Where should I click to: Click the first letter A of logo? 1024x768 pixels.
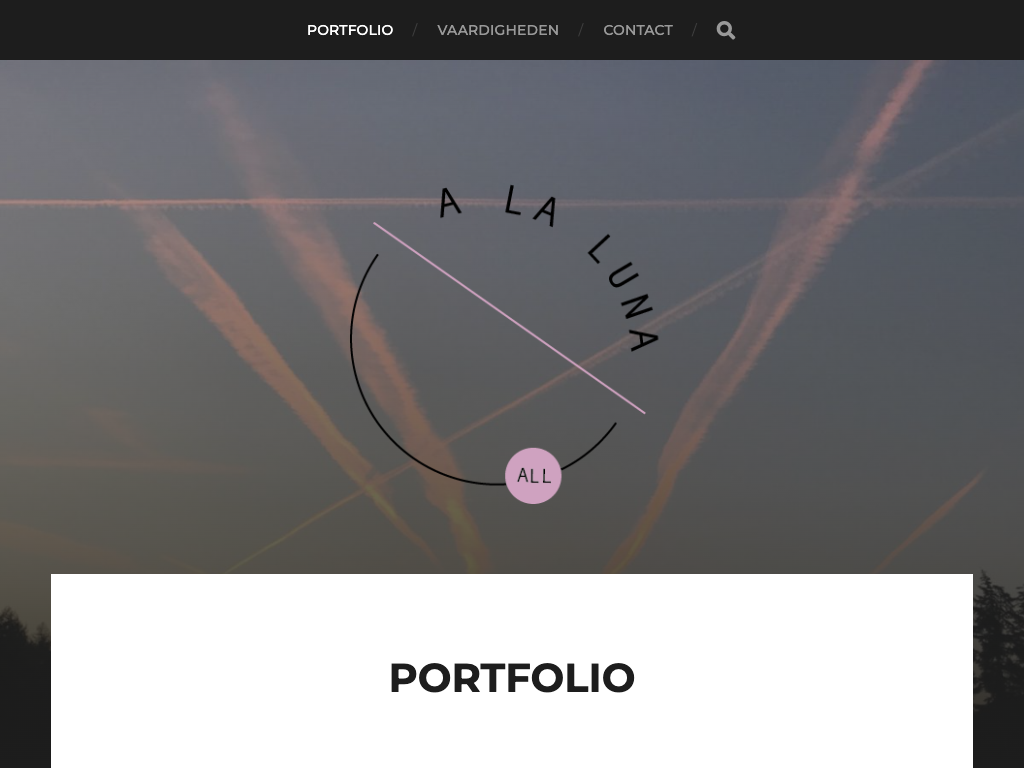tap(449, 202)
